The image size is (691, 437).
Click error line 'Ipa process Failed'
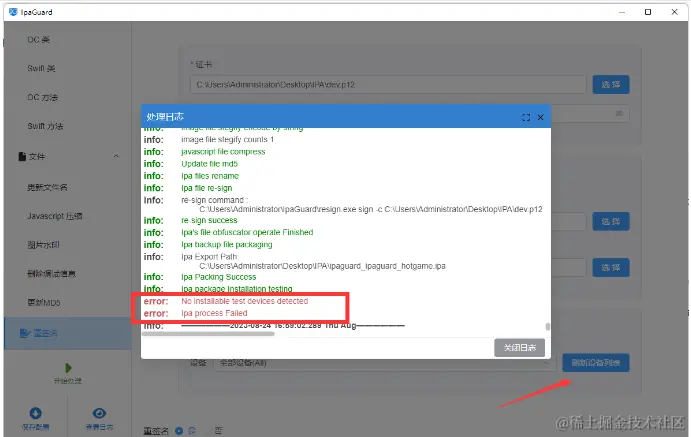[x=214, y=313]
